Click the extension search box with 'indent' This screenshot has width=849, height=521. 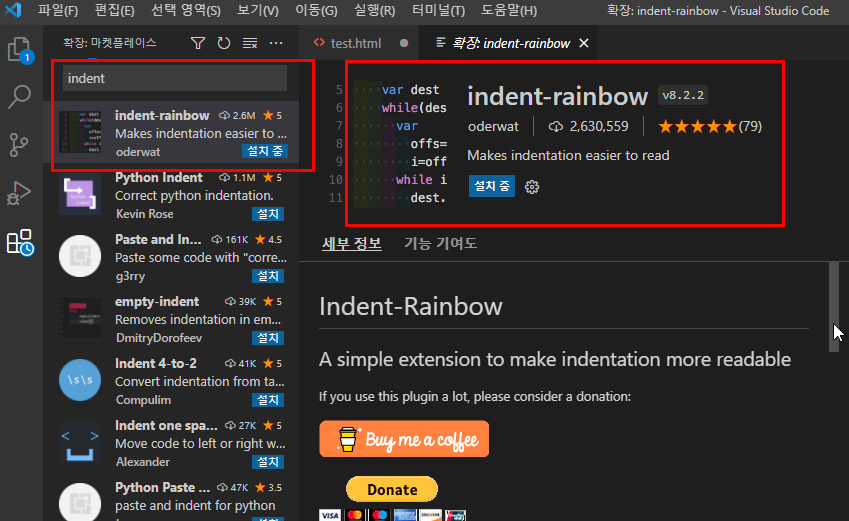[175, 79]
